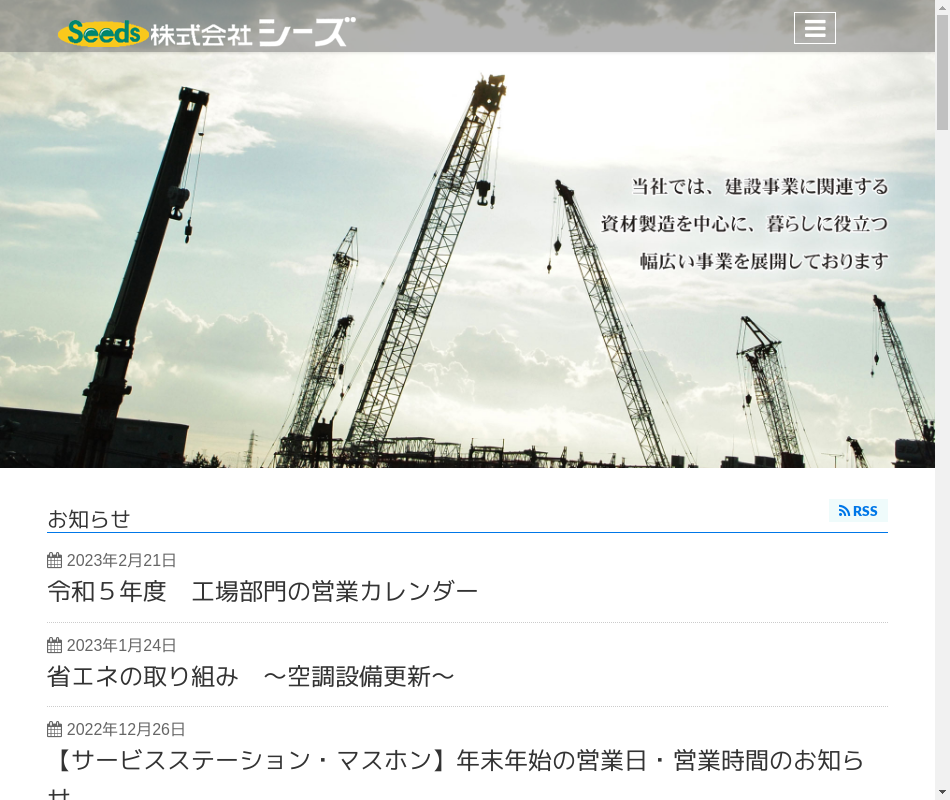This screenshot has width=950, height=800.
Task: Click the scrollbar down arrow
Action: [x=942, y=793]
